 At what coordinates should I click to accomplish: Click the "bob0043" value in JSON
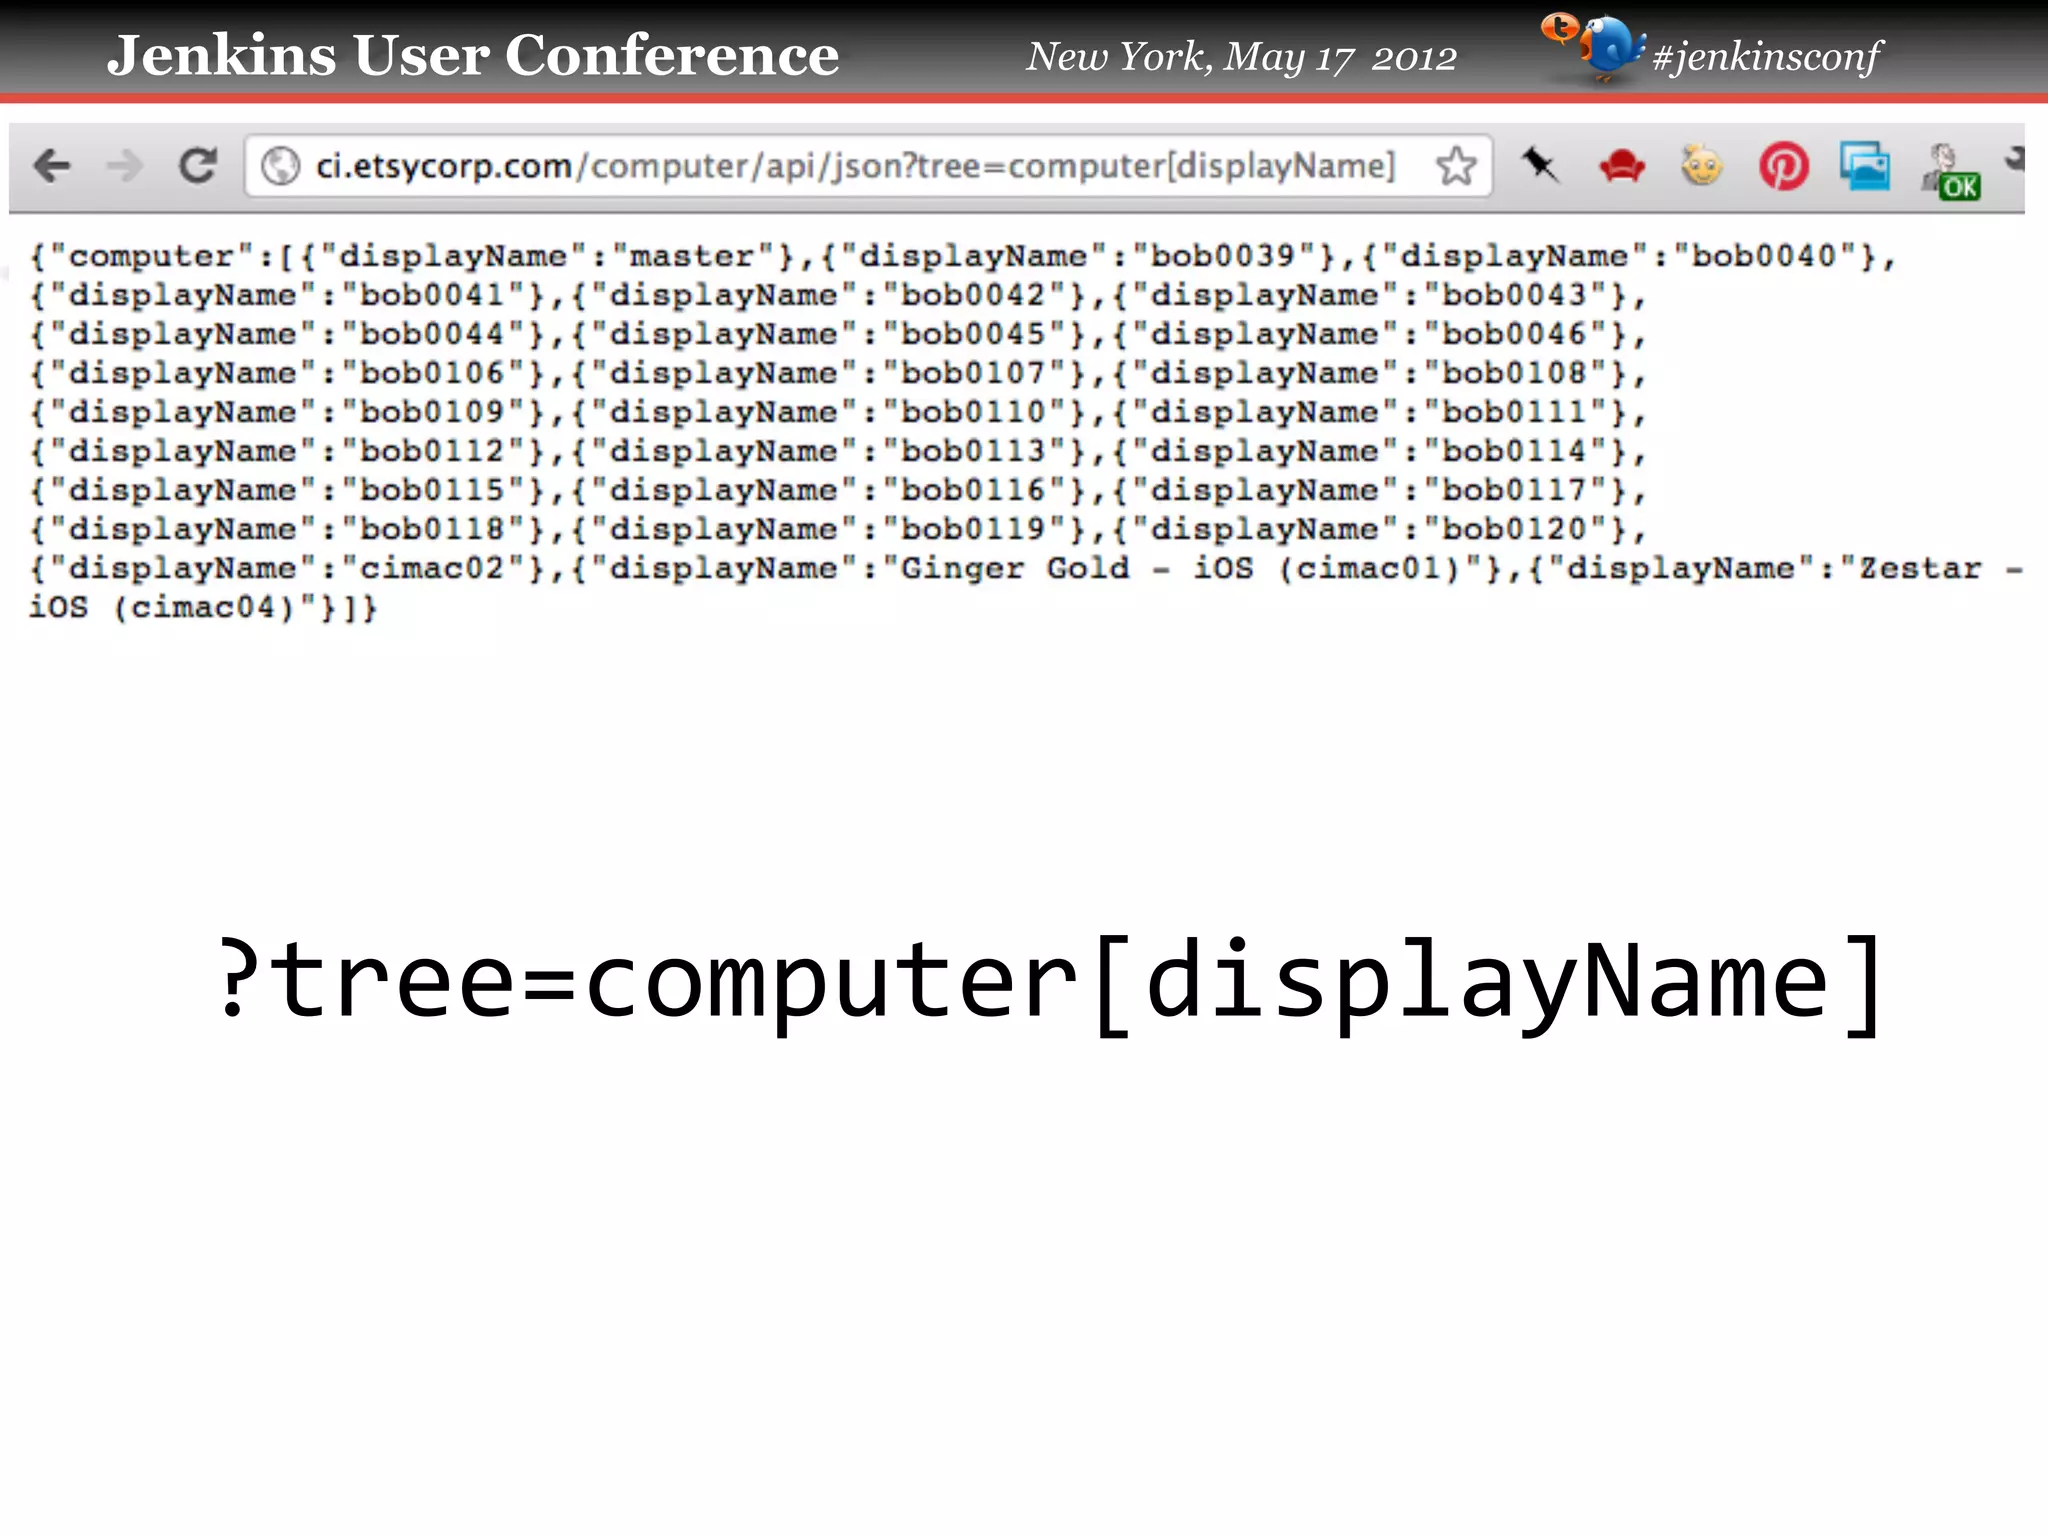coord(1524,295)
